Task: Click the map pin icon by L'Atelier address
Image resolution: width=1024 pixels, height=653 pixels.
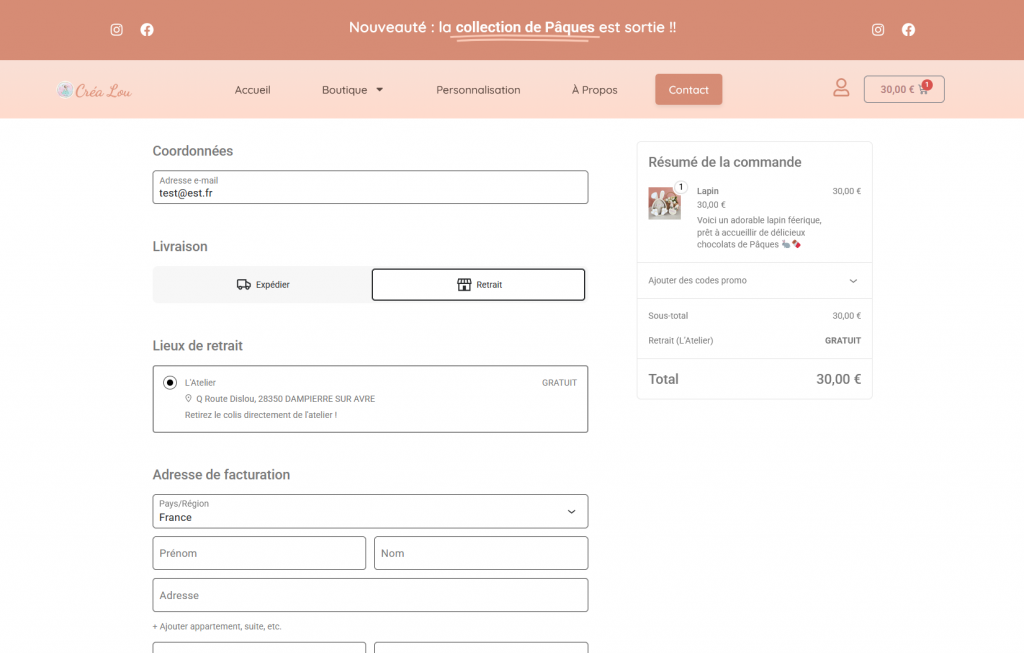Action: (x=188, y=398)
